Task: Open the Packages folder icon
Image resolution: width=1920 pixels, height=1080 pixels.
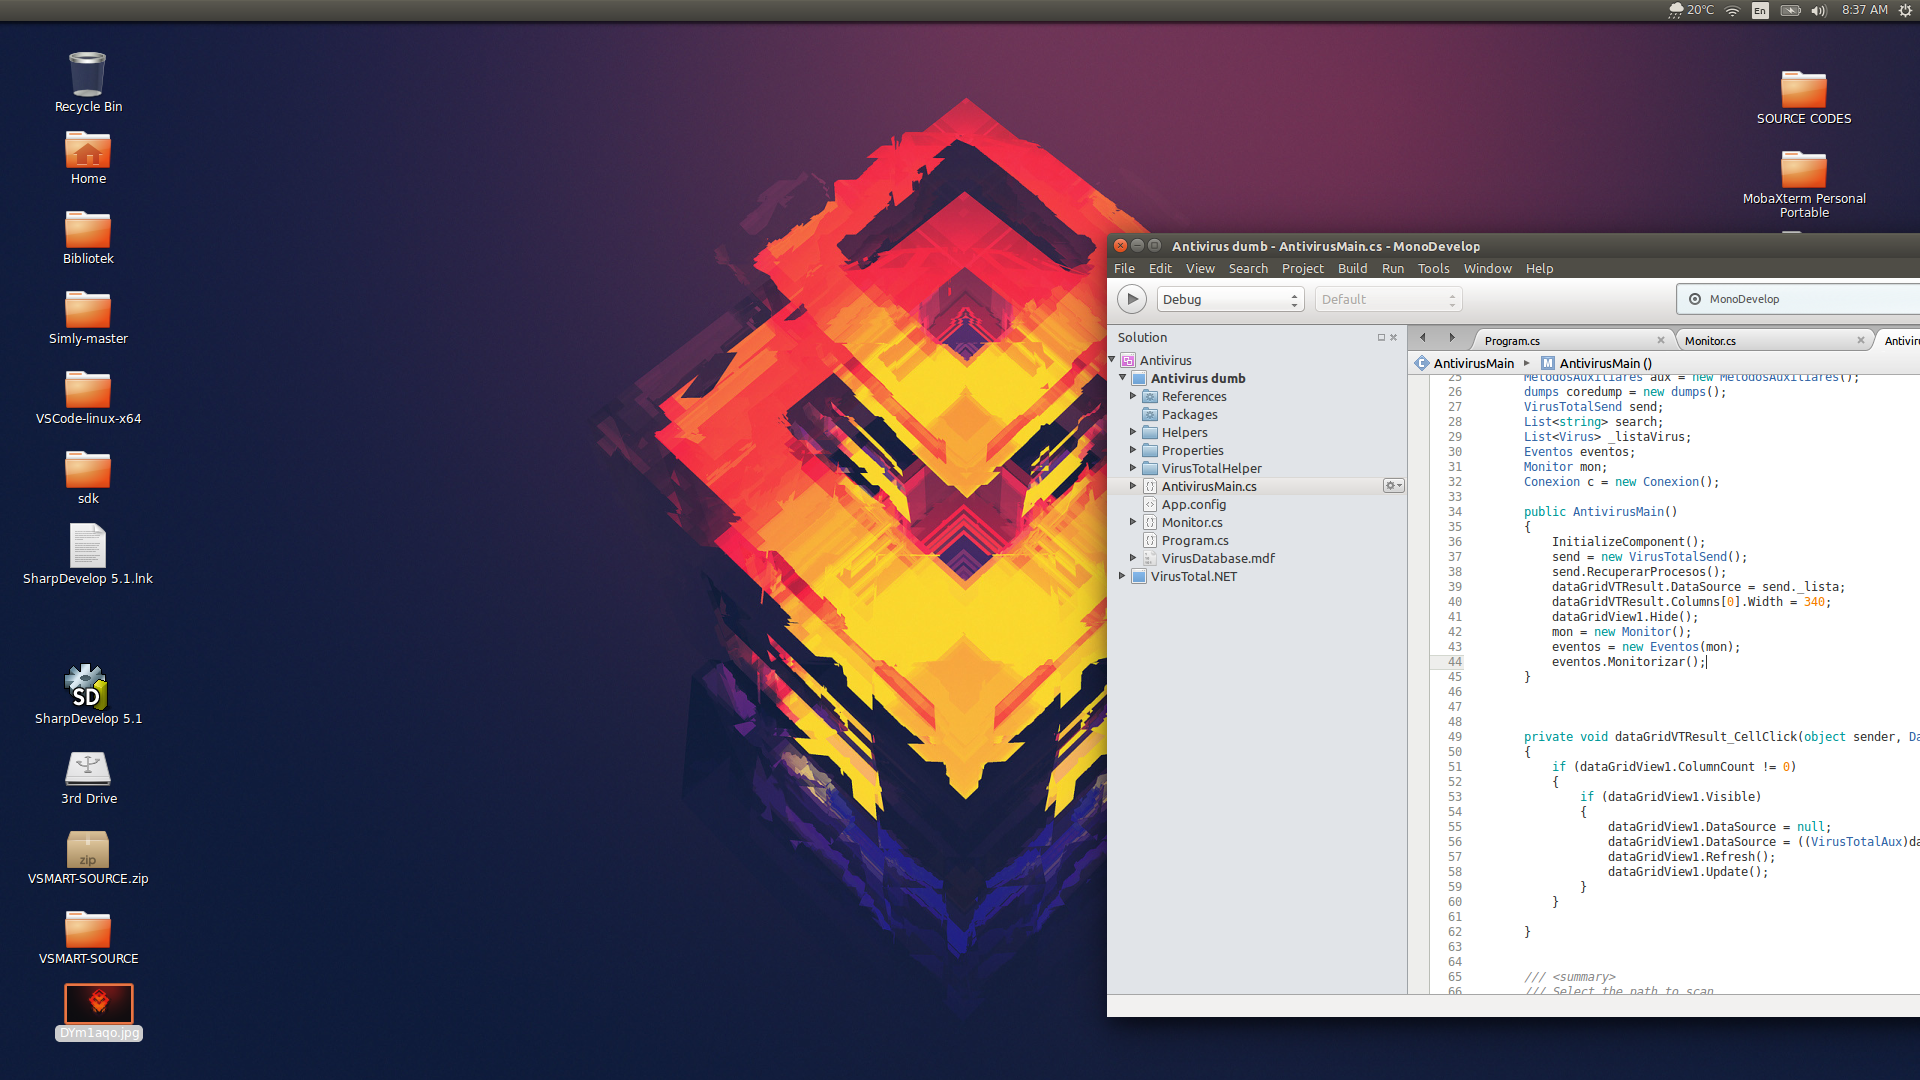Action: [x=1150, y=414]
